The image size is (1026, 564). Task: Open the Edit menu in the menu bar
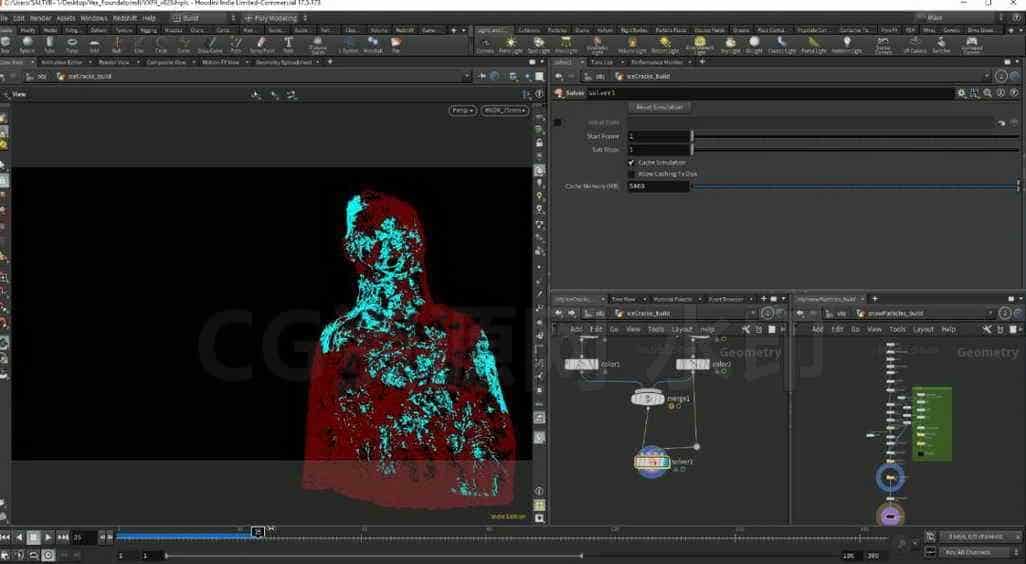click(19, 18)
